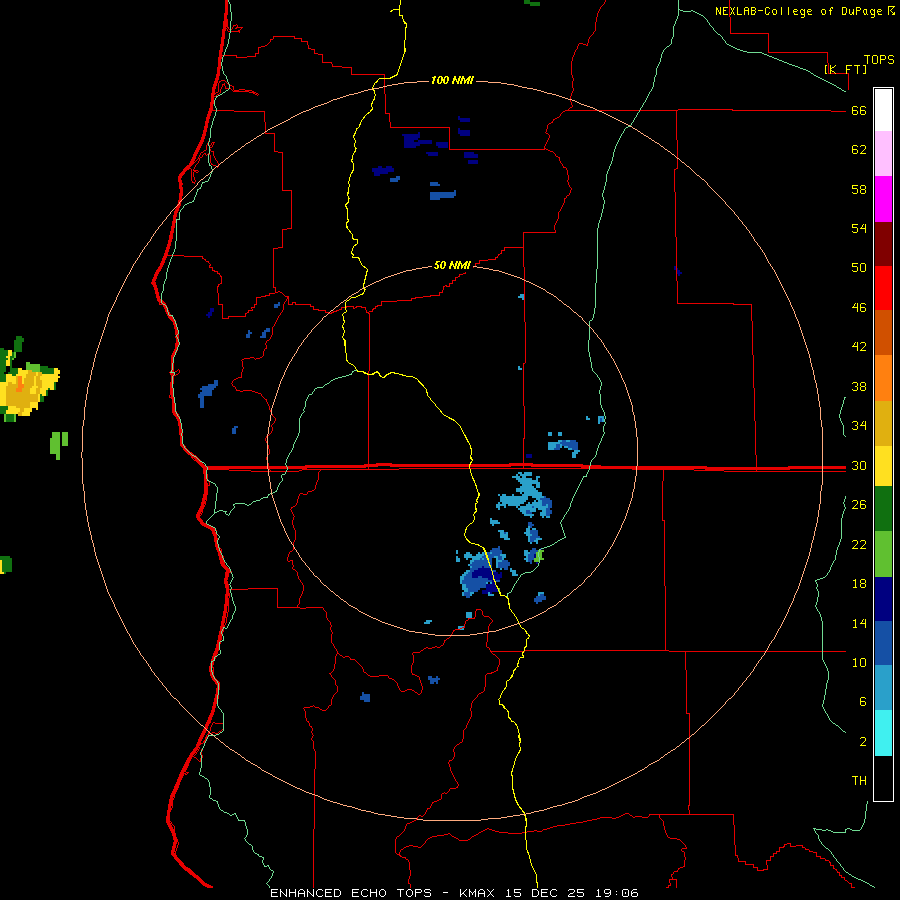Click the medium blue 10-14 color band
900x900 pixels.
(883, 643)
